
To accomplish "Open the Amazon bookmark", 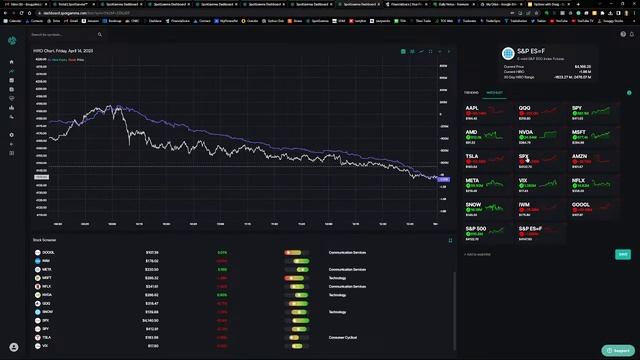I will 90,21.
